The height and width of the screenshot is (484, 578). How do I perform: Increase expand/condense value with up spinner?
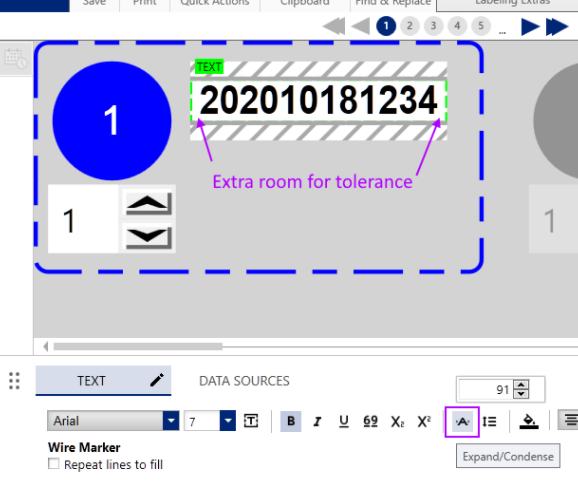(521, 385)
